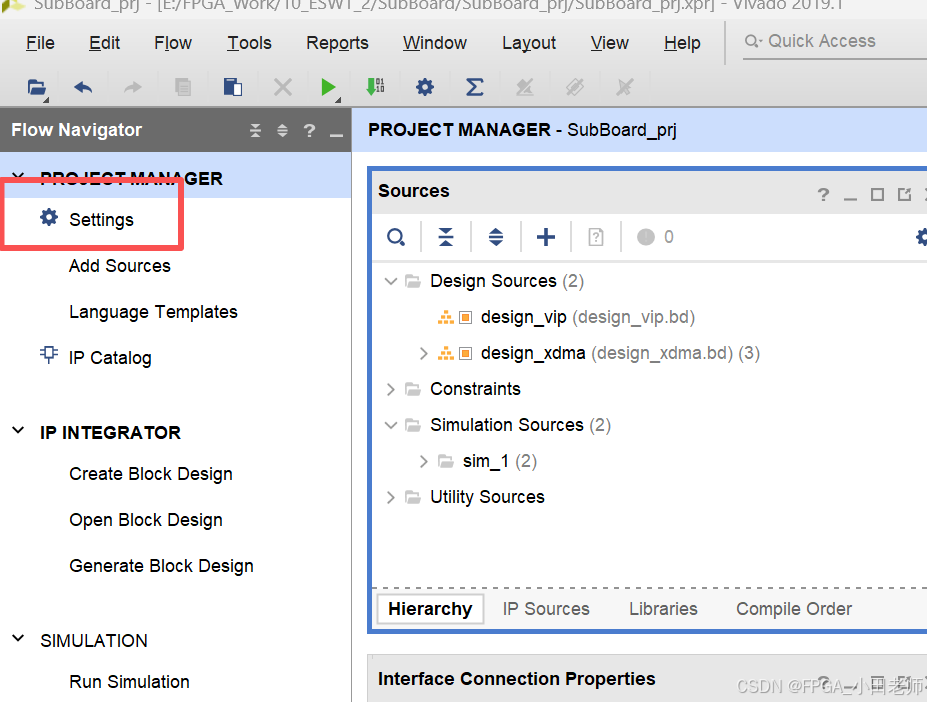
Task: Click the Open Project folder icon
Action: click(x=37, y=88)
